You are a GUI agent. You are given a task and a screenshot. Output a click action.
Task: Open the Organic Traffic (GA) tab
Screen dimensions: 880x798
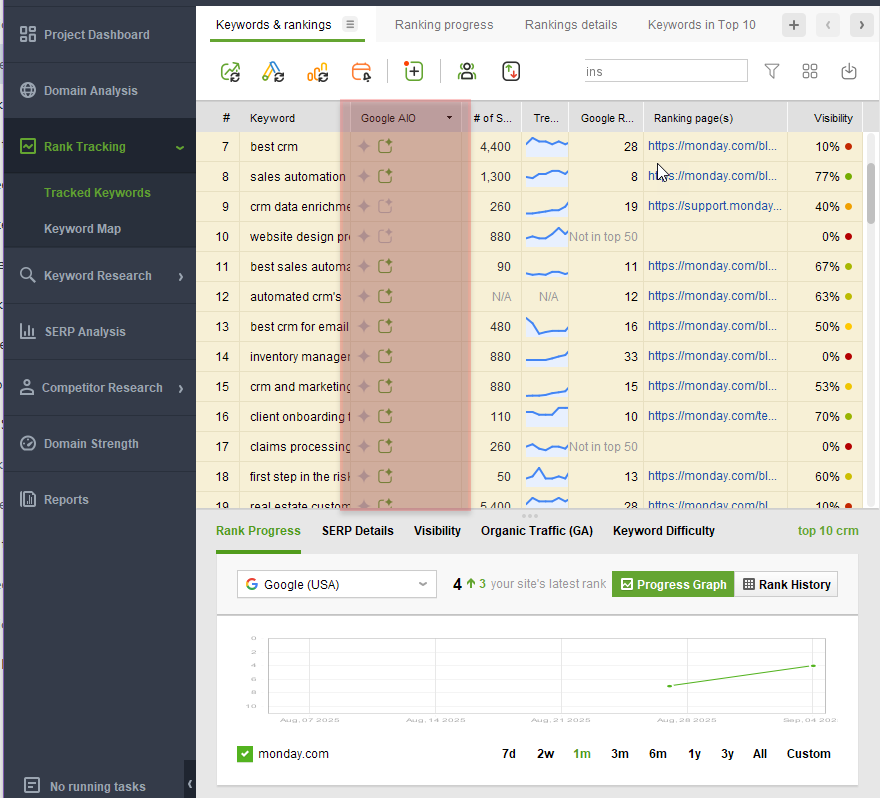click(x=537, y=531)
